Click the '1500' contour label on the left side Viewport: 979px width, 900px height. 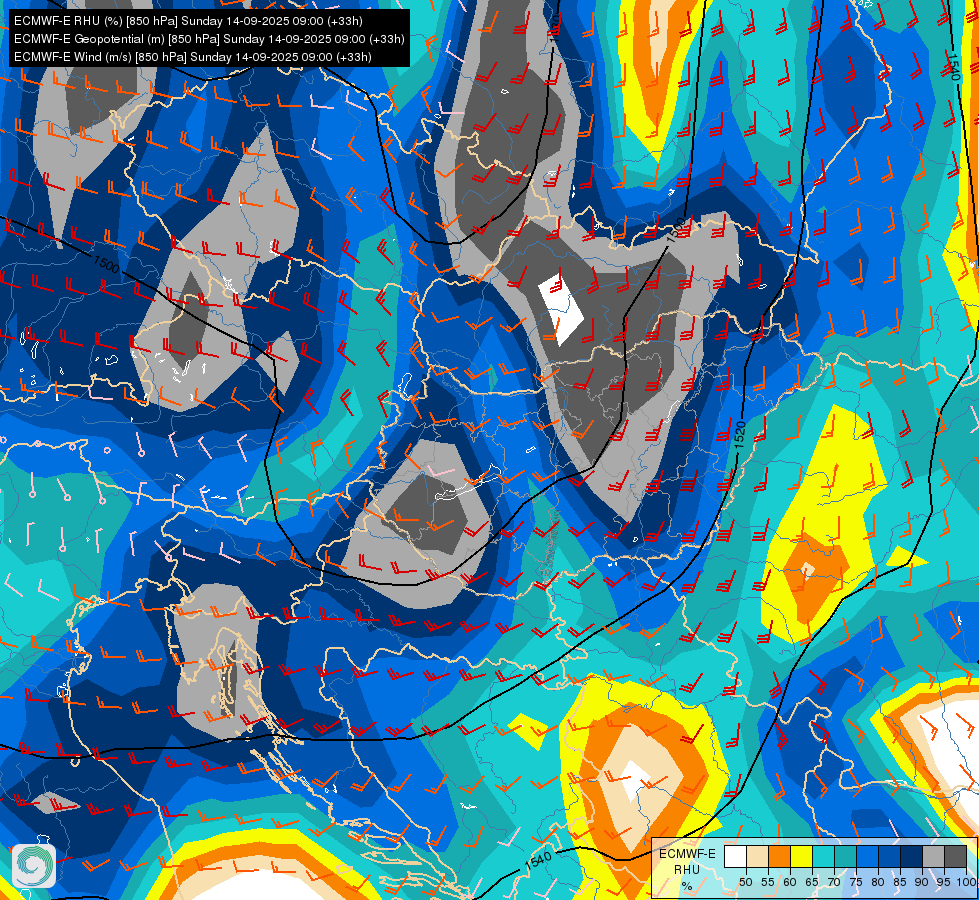click(106, 262)
